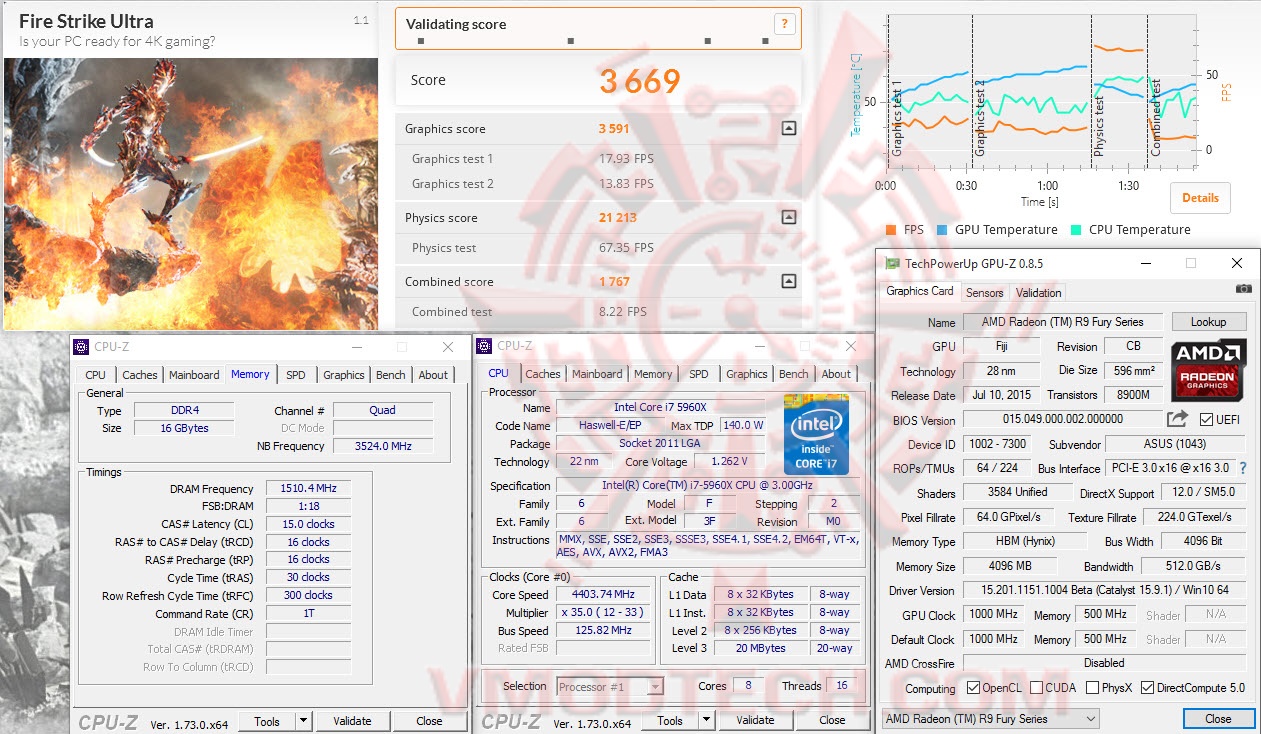Maximize the GPU-Z window

coord(1191,263)
